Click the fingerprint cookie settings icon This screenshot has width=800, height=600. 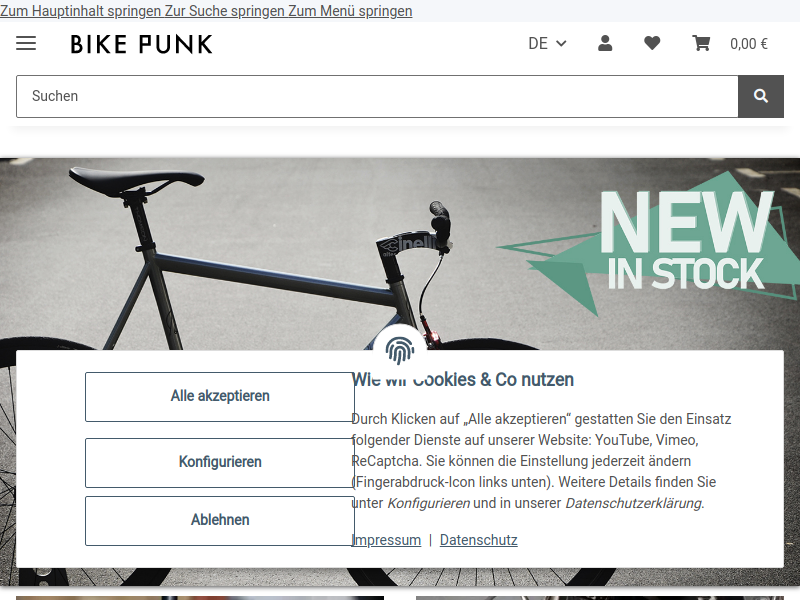399,351
